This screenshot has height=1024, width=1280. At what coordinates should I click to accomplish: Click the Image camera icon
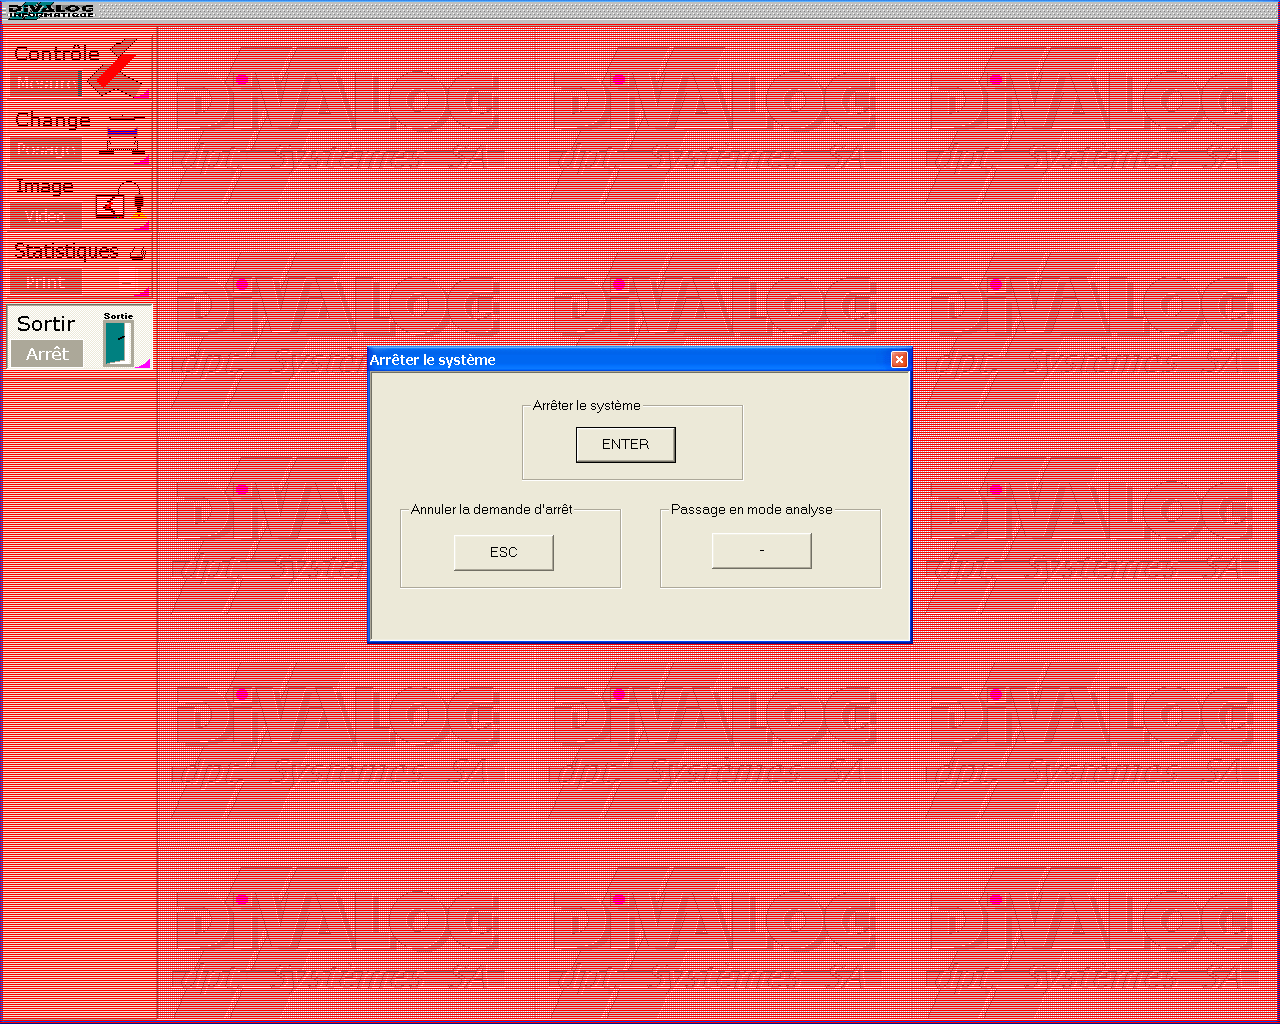[121, 201]
